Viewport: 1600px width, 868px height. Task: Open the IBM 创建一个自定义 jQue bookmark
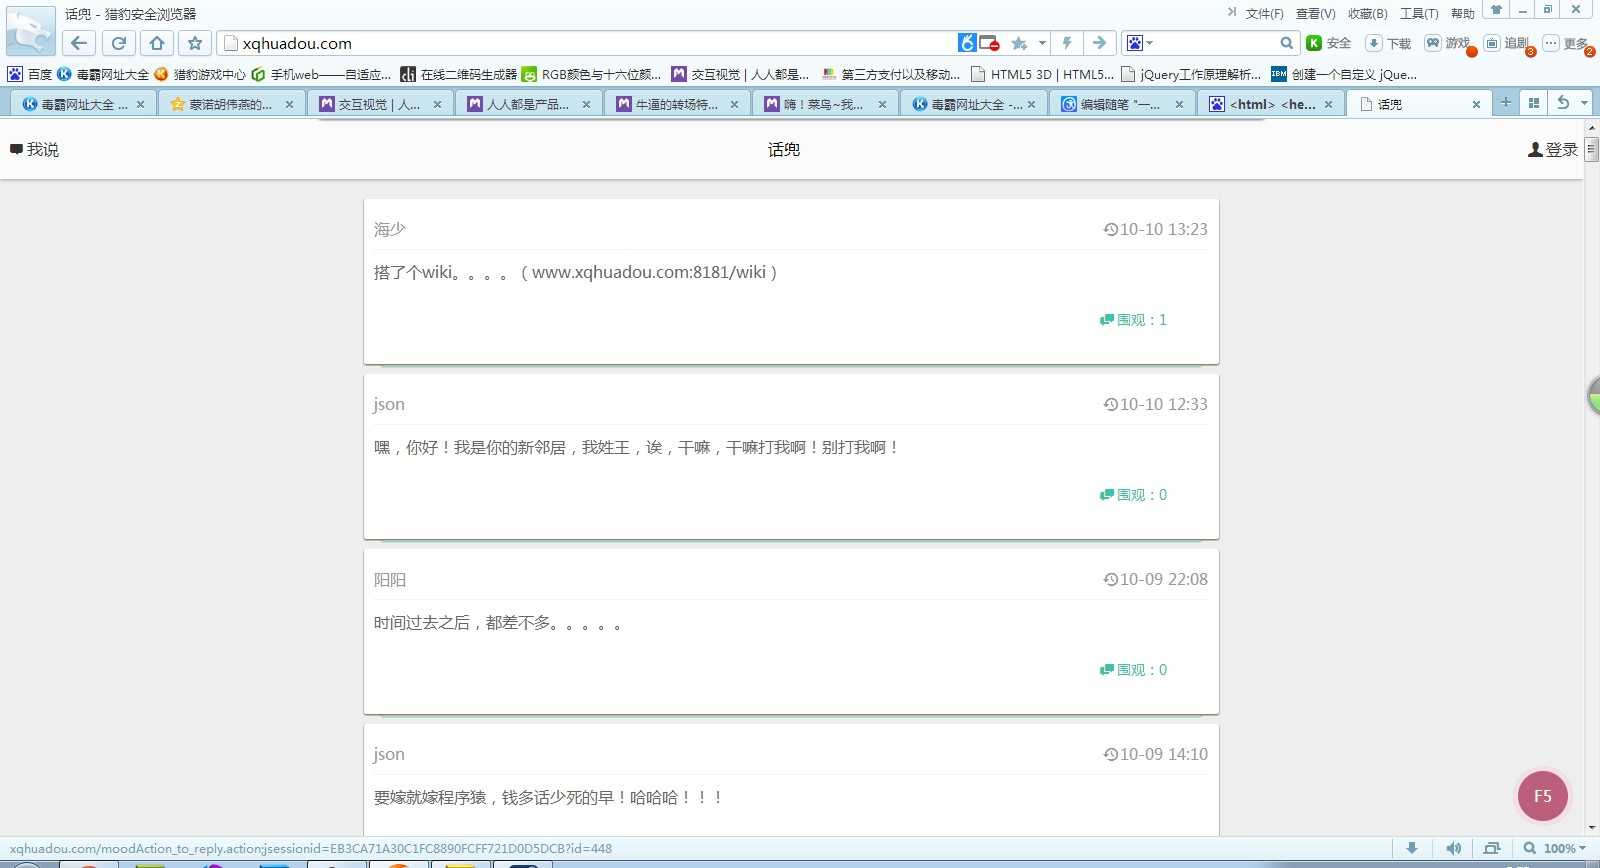pyautogui.click(x=1344, y=74)
